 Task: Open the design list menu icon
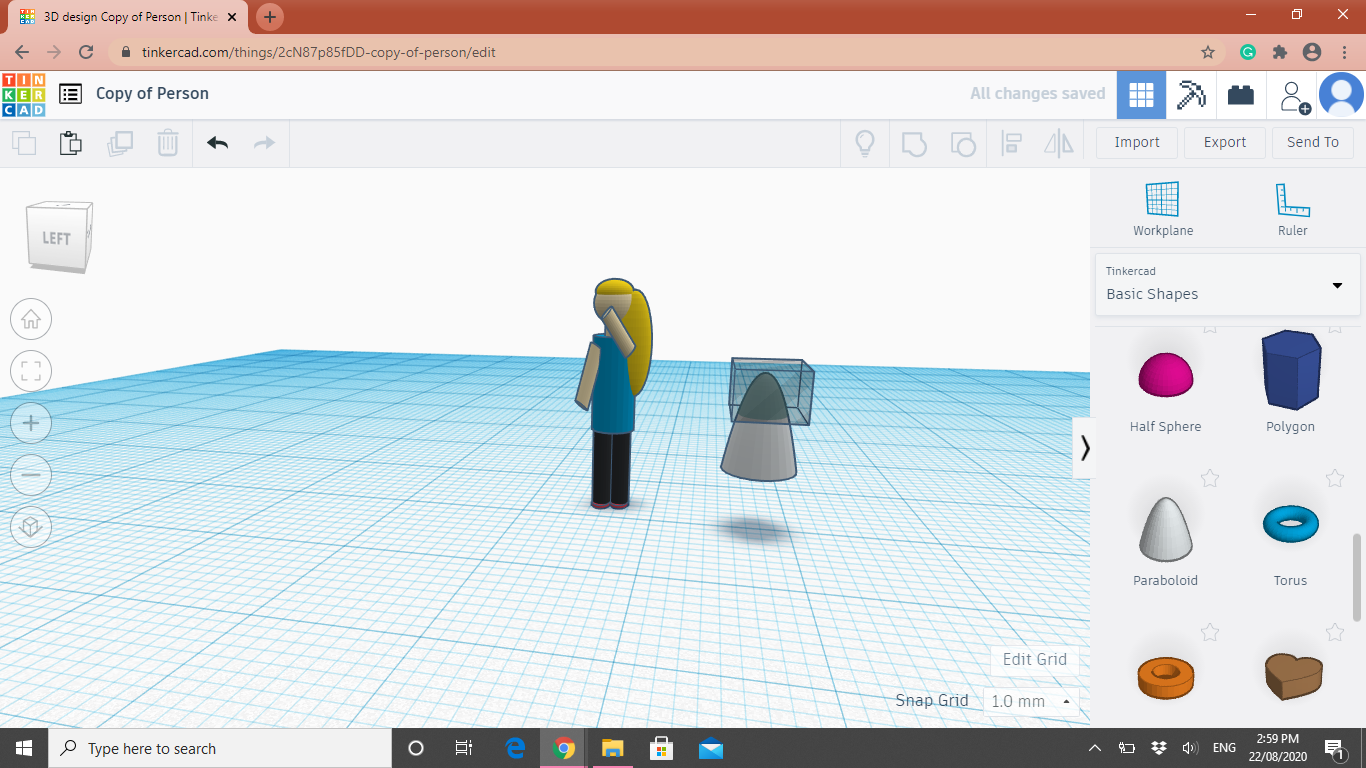70,94
